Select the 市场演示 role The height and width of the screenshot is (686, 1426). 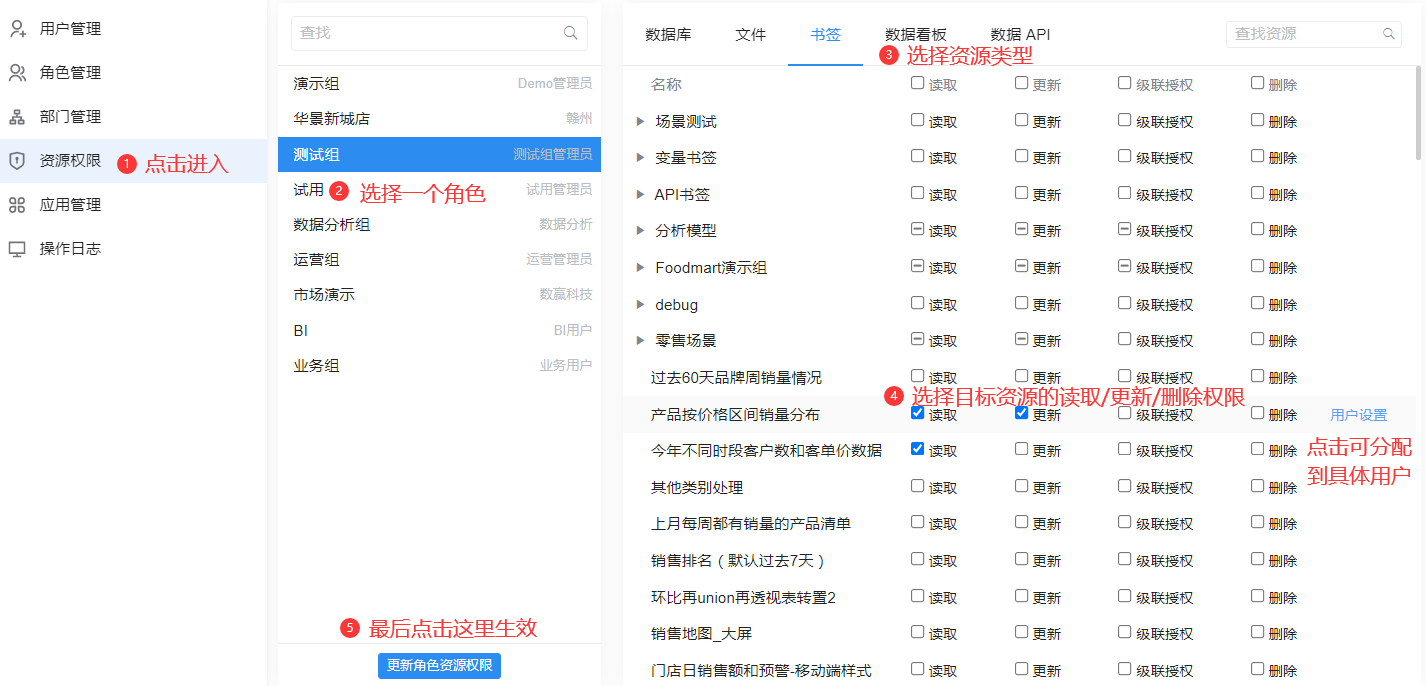[439, 295]
